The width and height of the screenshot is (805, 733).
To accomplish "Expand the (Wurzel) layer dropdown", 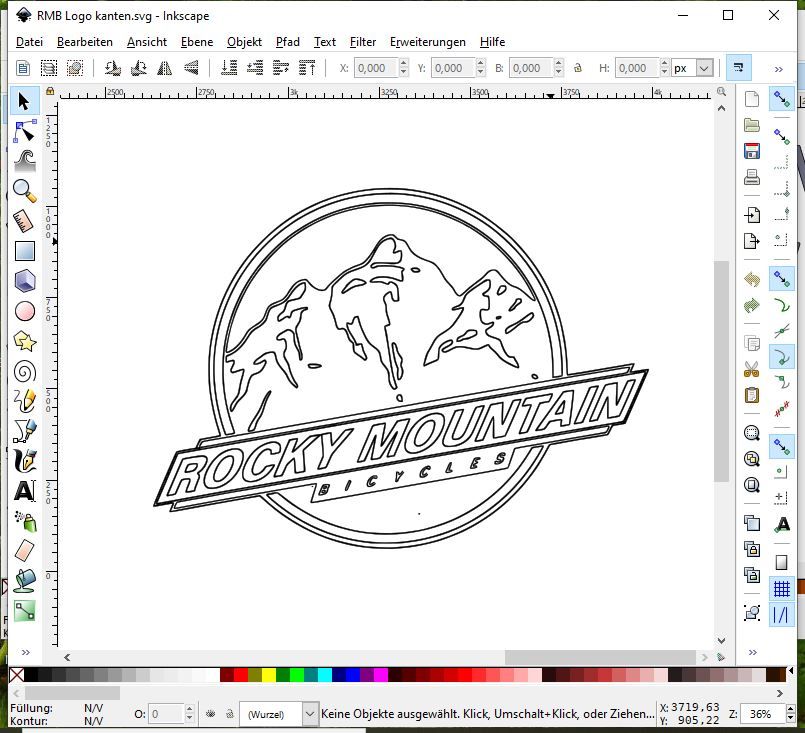I will coord(309,714).
